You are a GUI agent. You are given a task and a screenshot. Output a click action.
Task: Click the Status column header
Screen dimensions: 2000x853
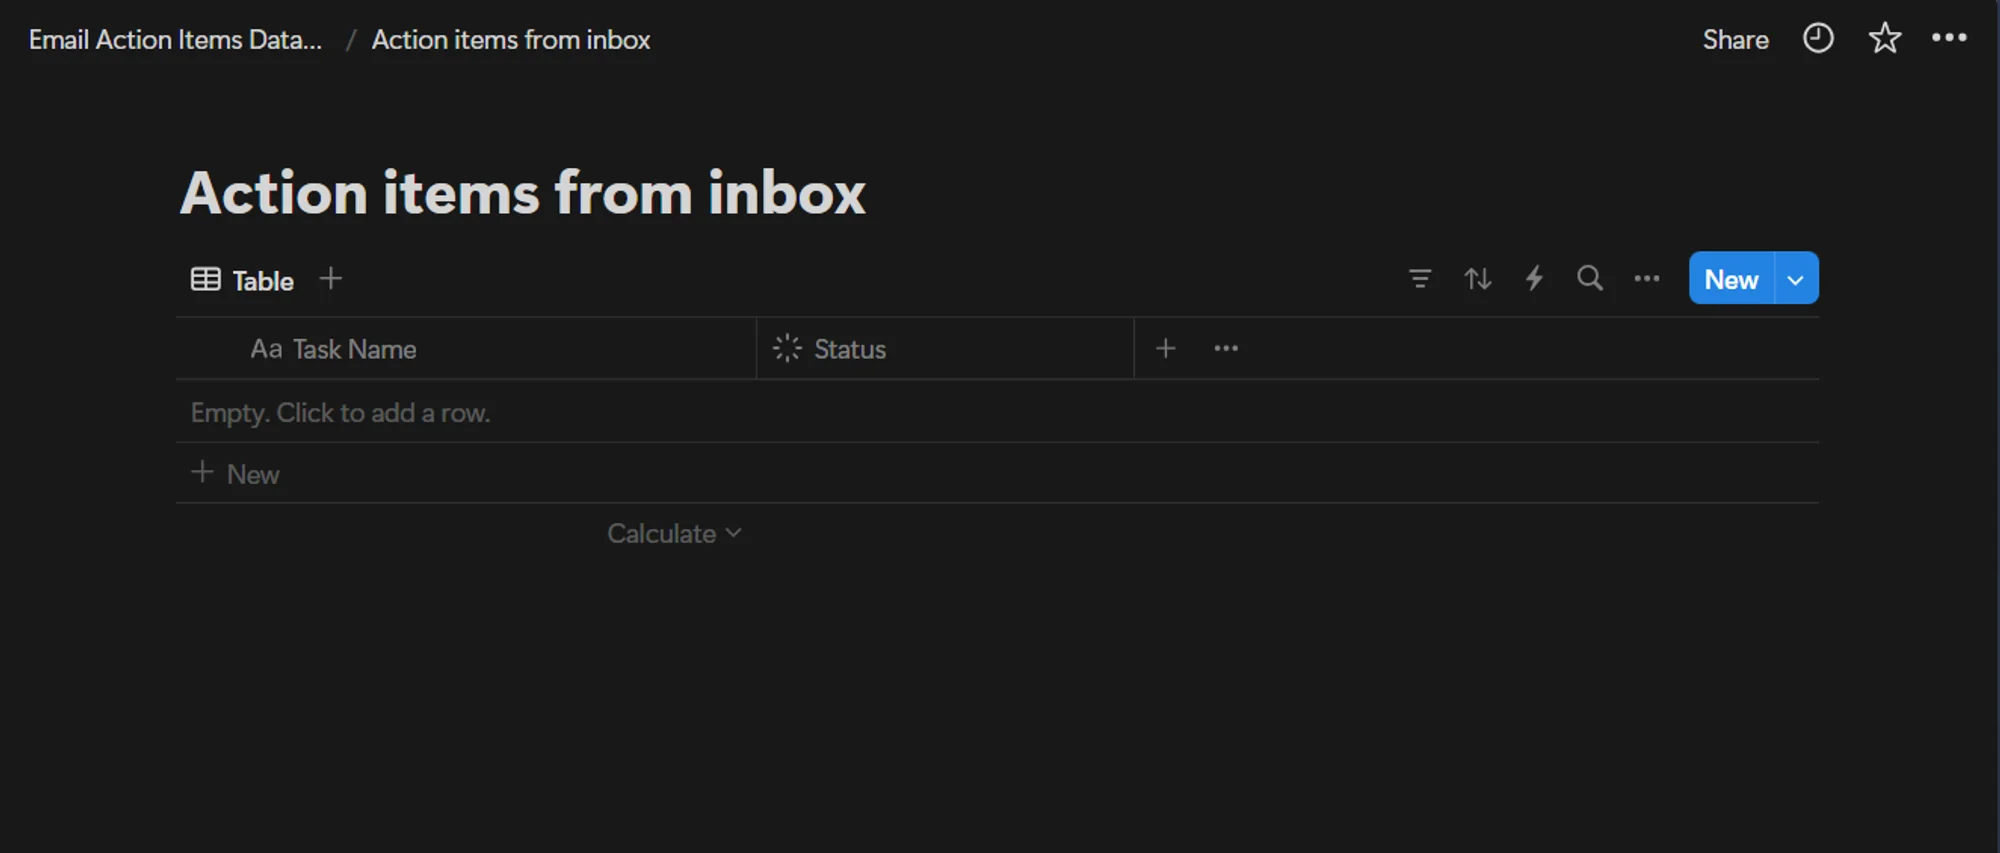point(945,349)
